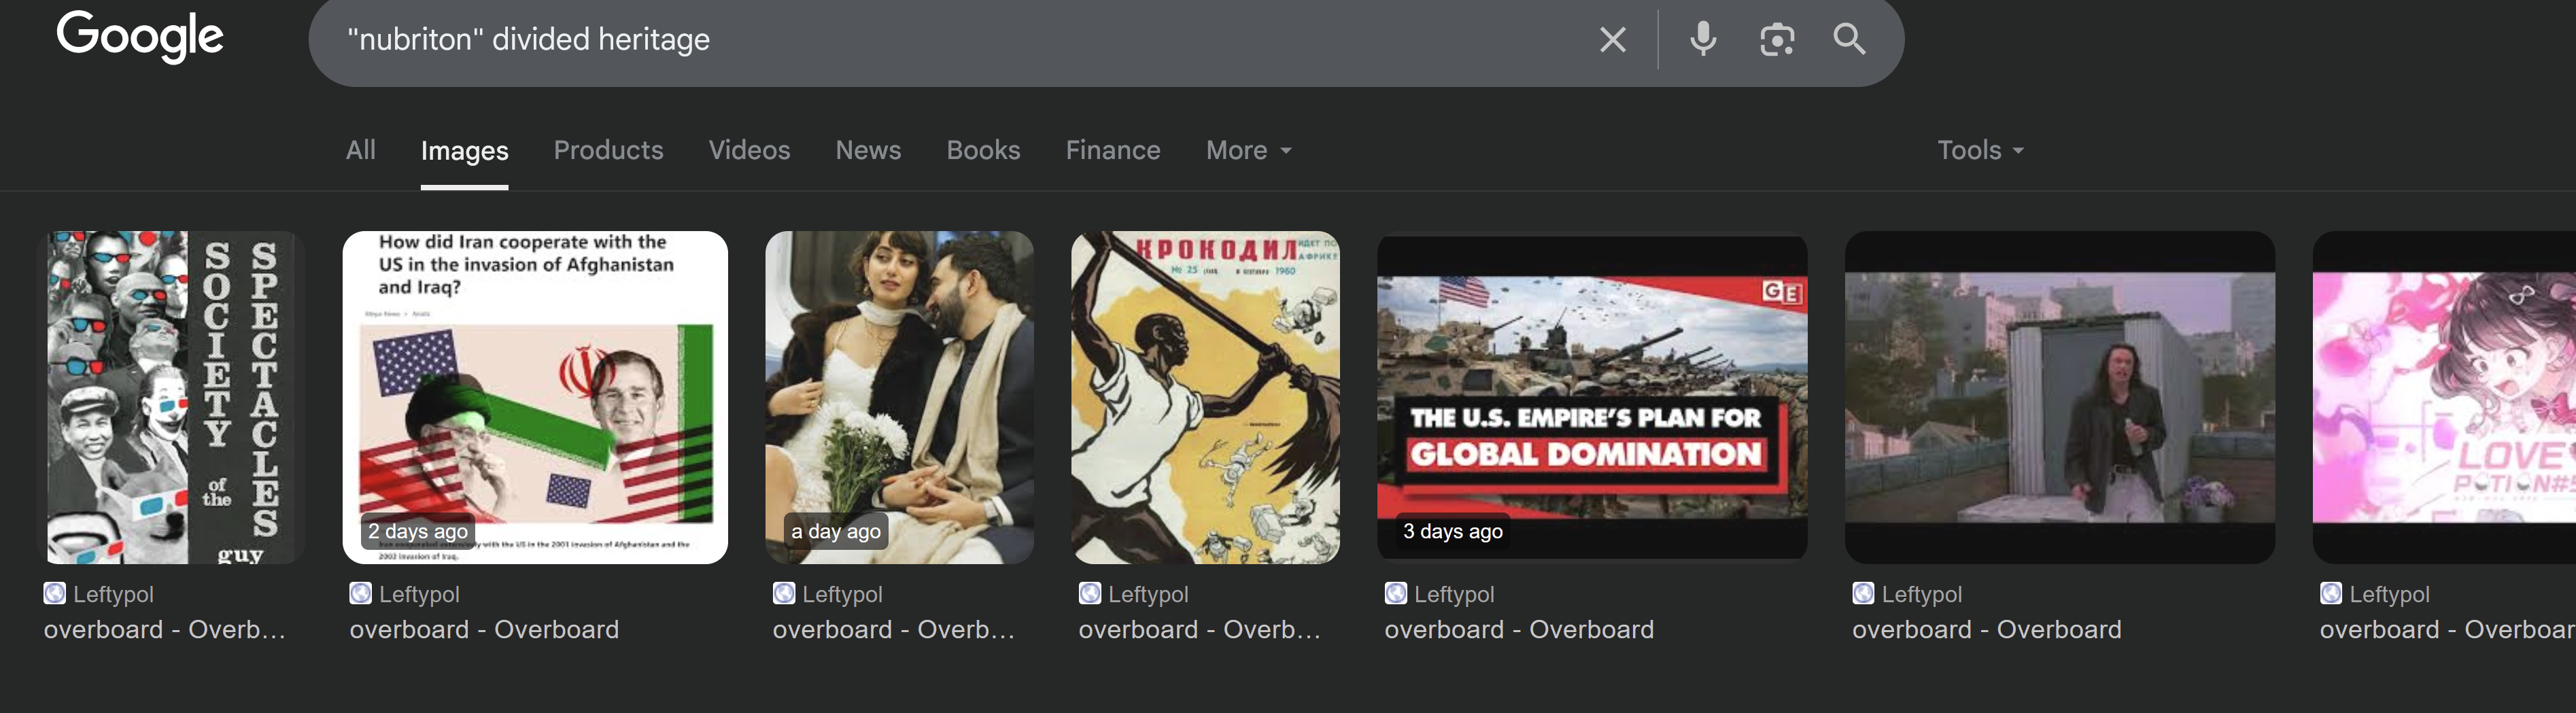
Task: Click the 'a day ago' badge on wedding image
Action: 836,531
